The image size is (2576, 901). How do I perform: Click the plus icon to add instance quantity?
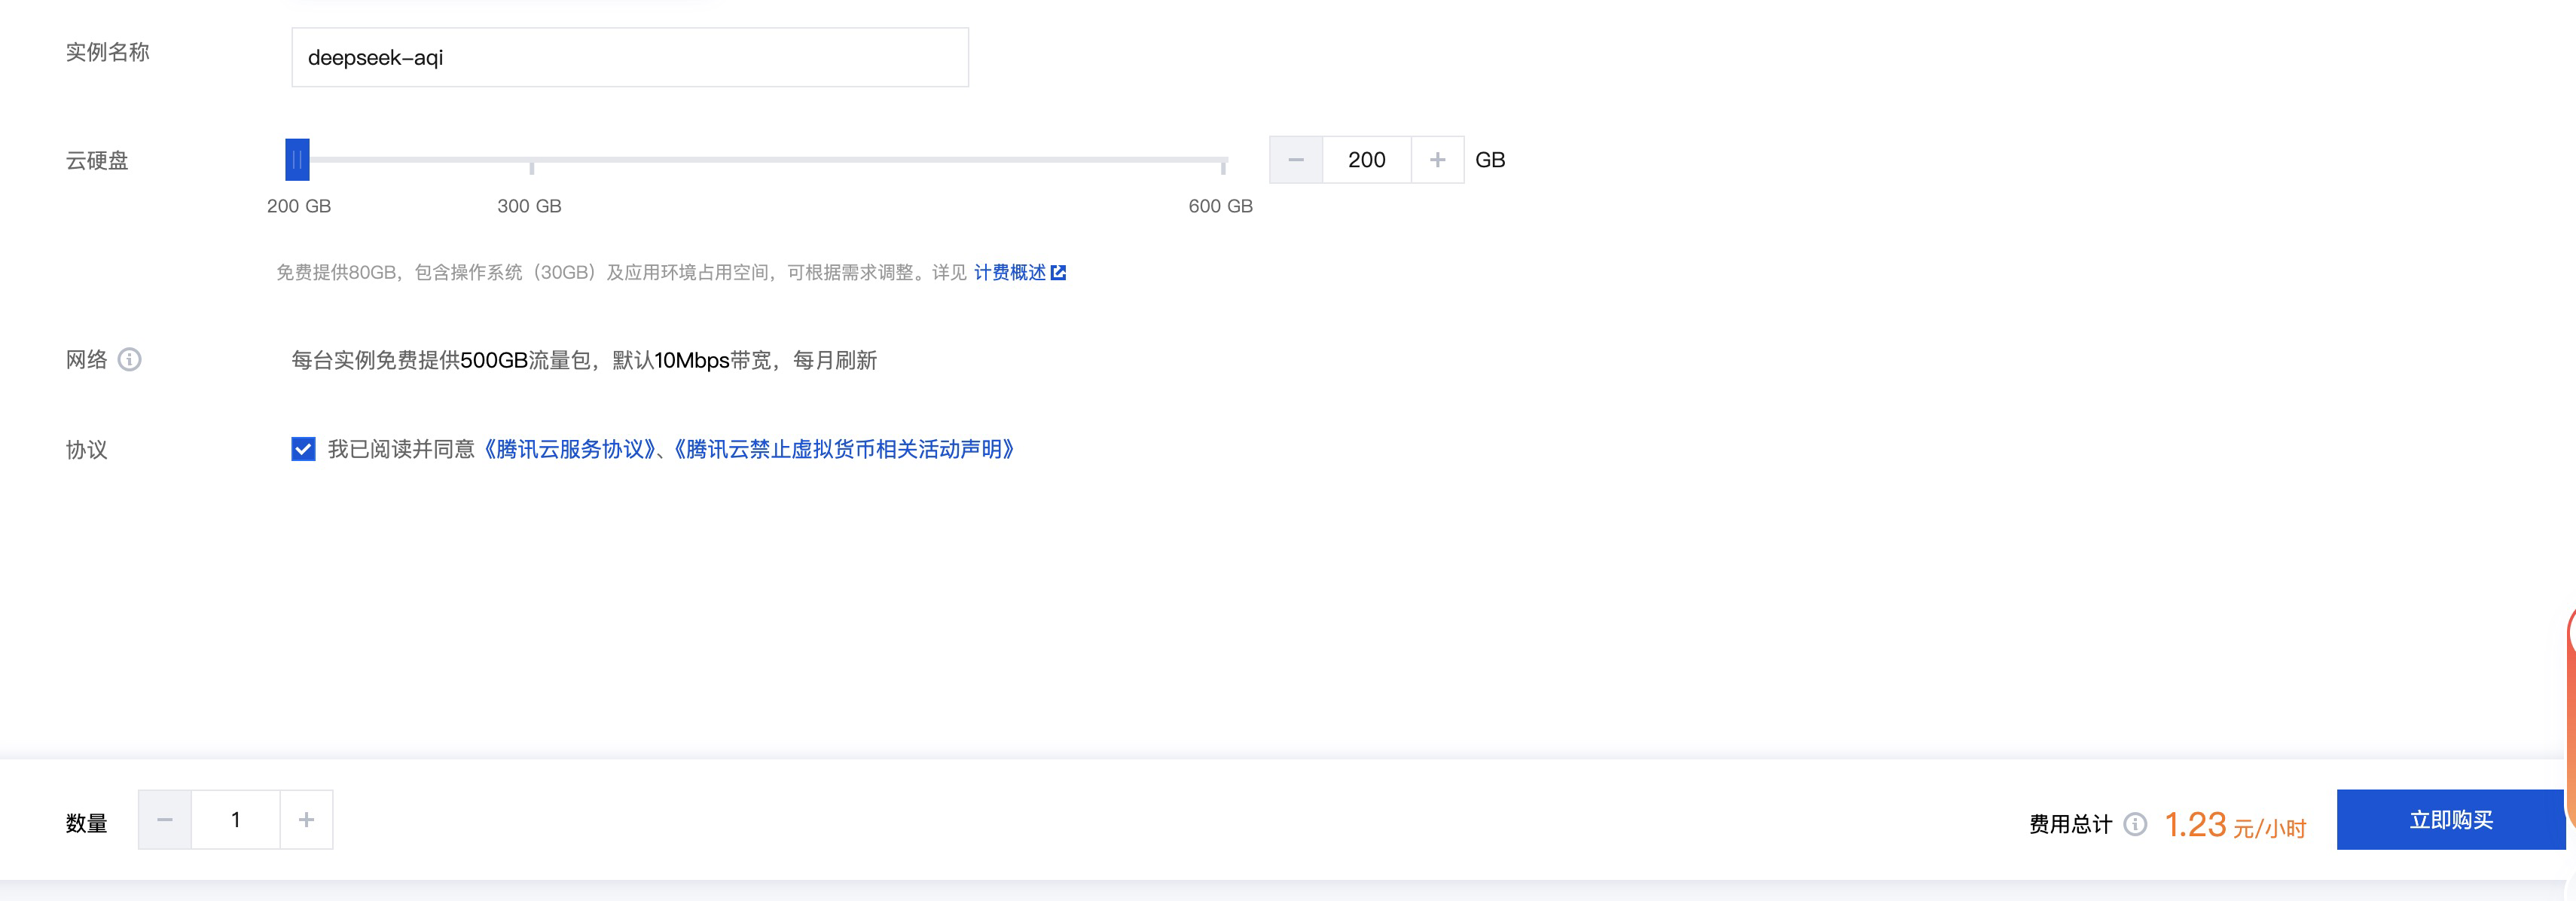(x=306, y=819)
